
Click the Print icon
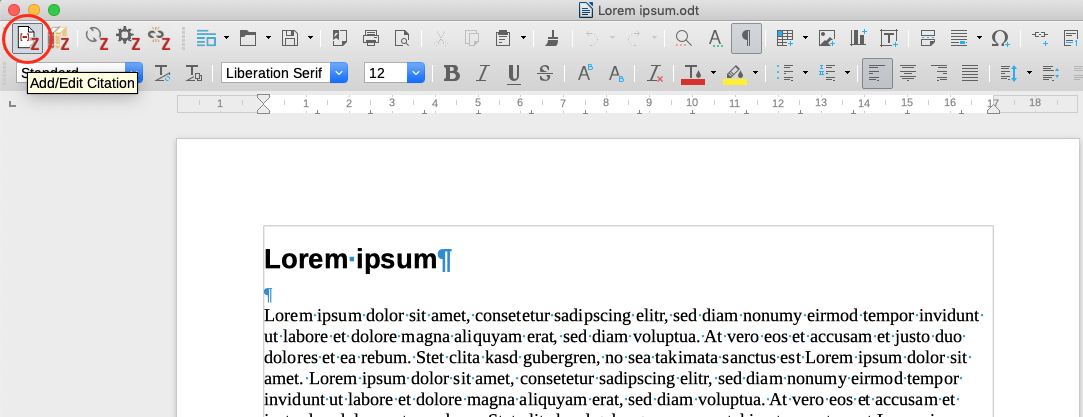(371, 38)
